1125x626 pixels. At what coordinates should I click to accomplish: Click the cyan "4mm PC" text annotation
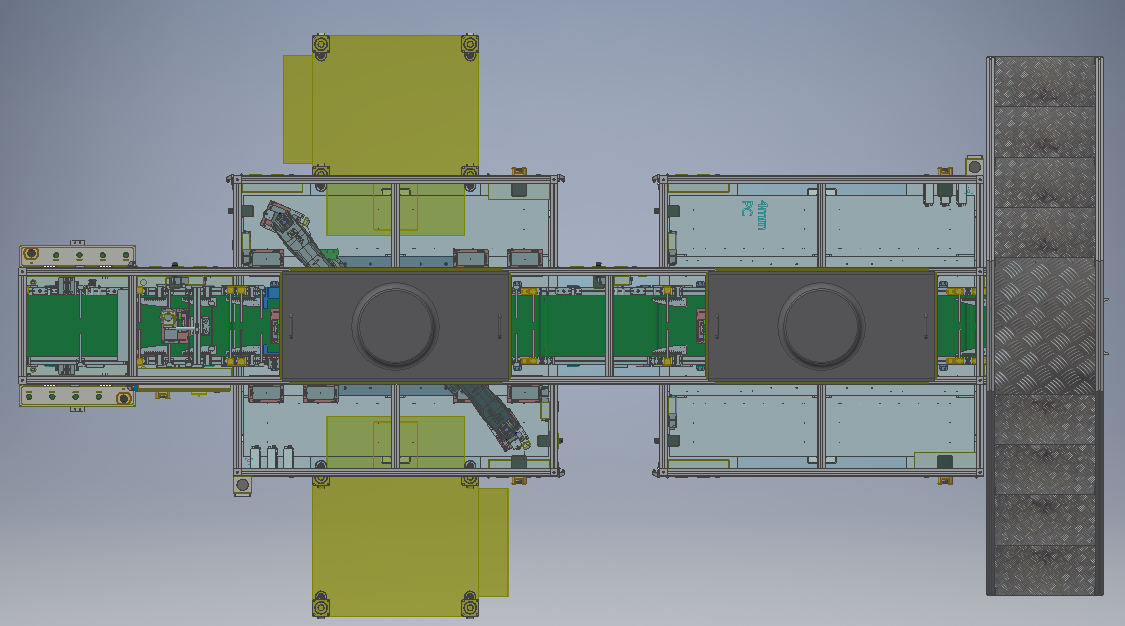(754, 215)
